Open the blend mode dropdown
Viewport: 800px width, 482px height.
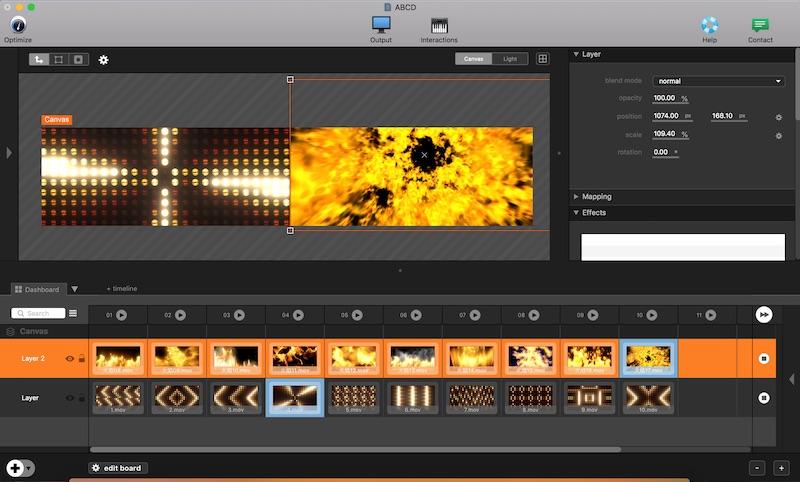click(x=718, y=81)
